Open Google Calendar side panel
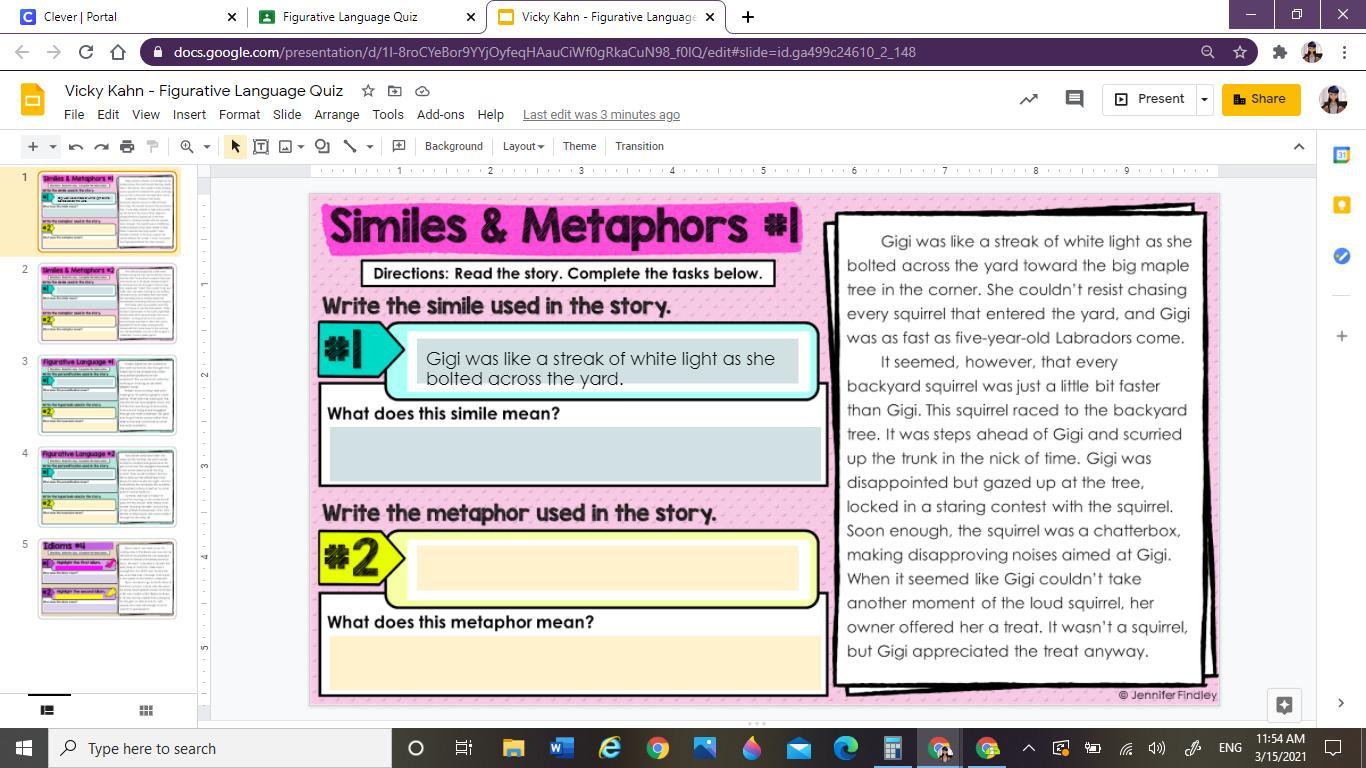The height and width of the screenshot is (768, 1366). coord(1342,155)
